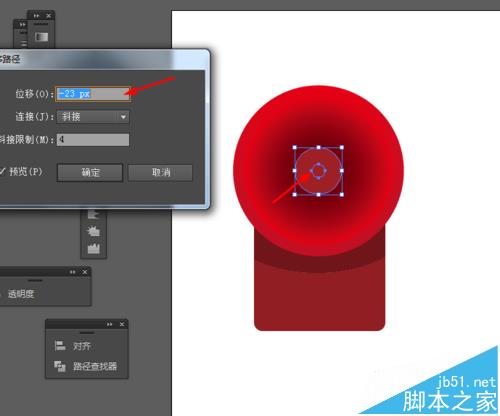Toggle the 预览 preview checkbox
This screenshot has width=500, height=416.
(3, 171)
